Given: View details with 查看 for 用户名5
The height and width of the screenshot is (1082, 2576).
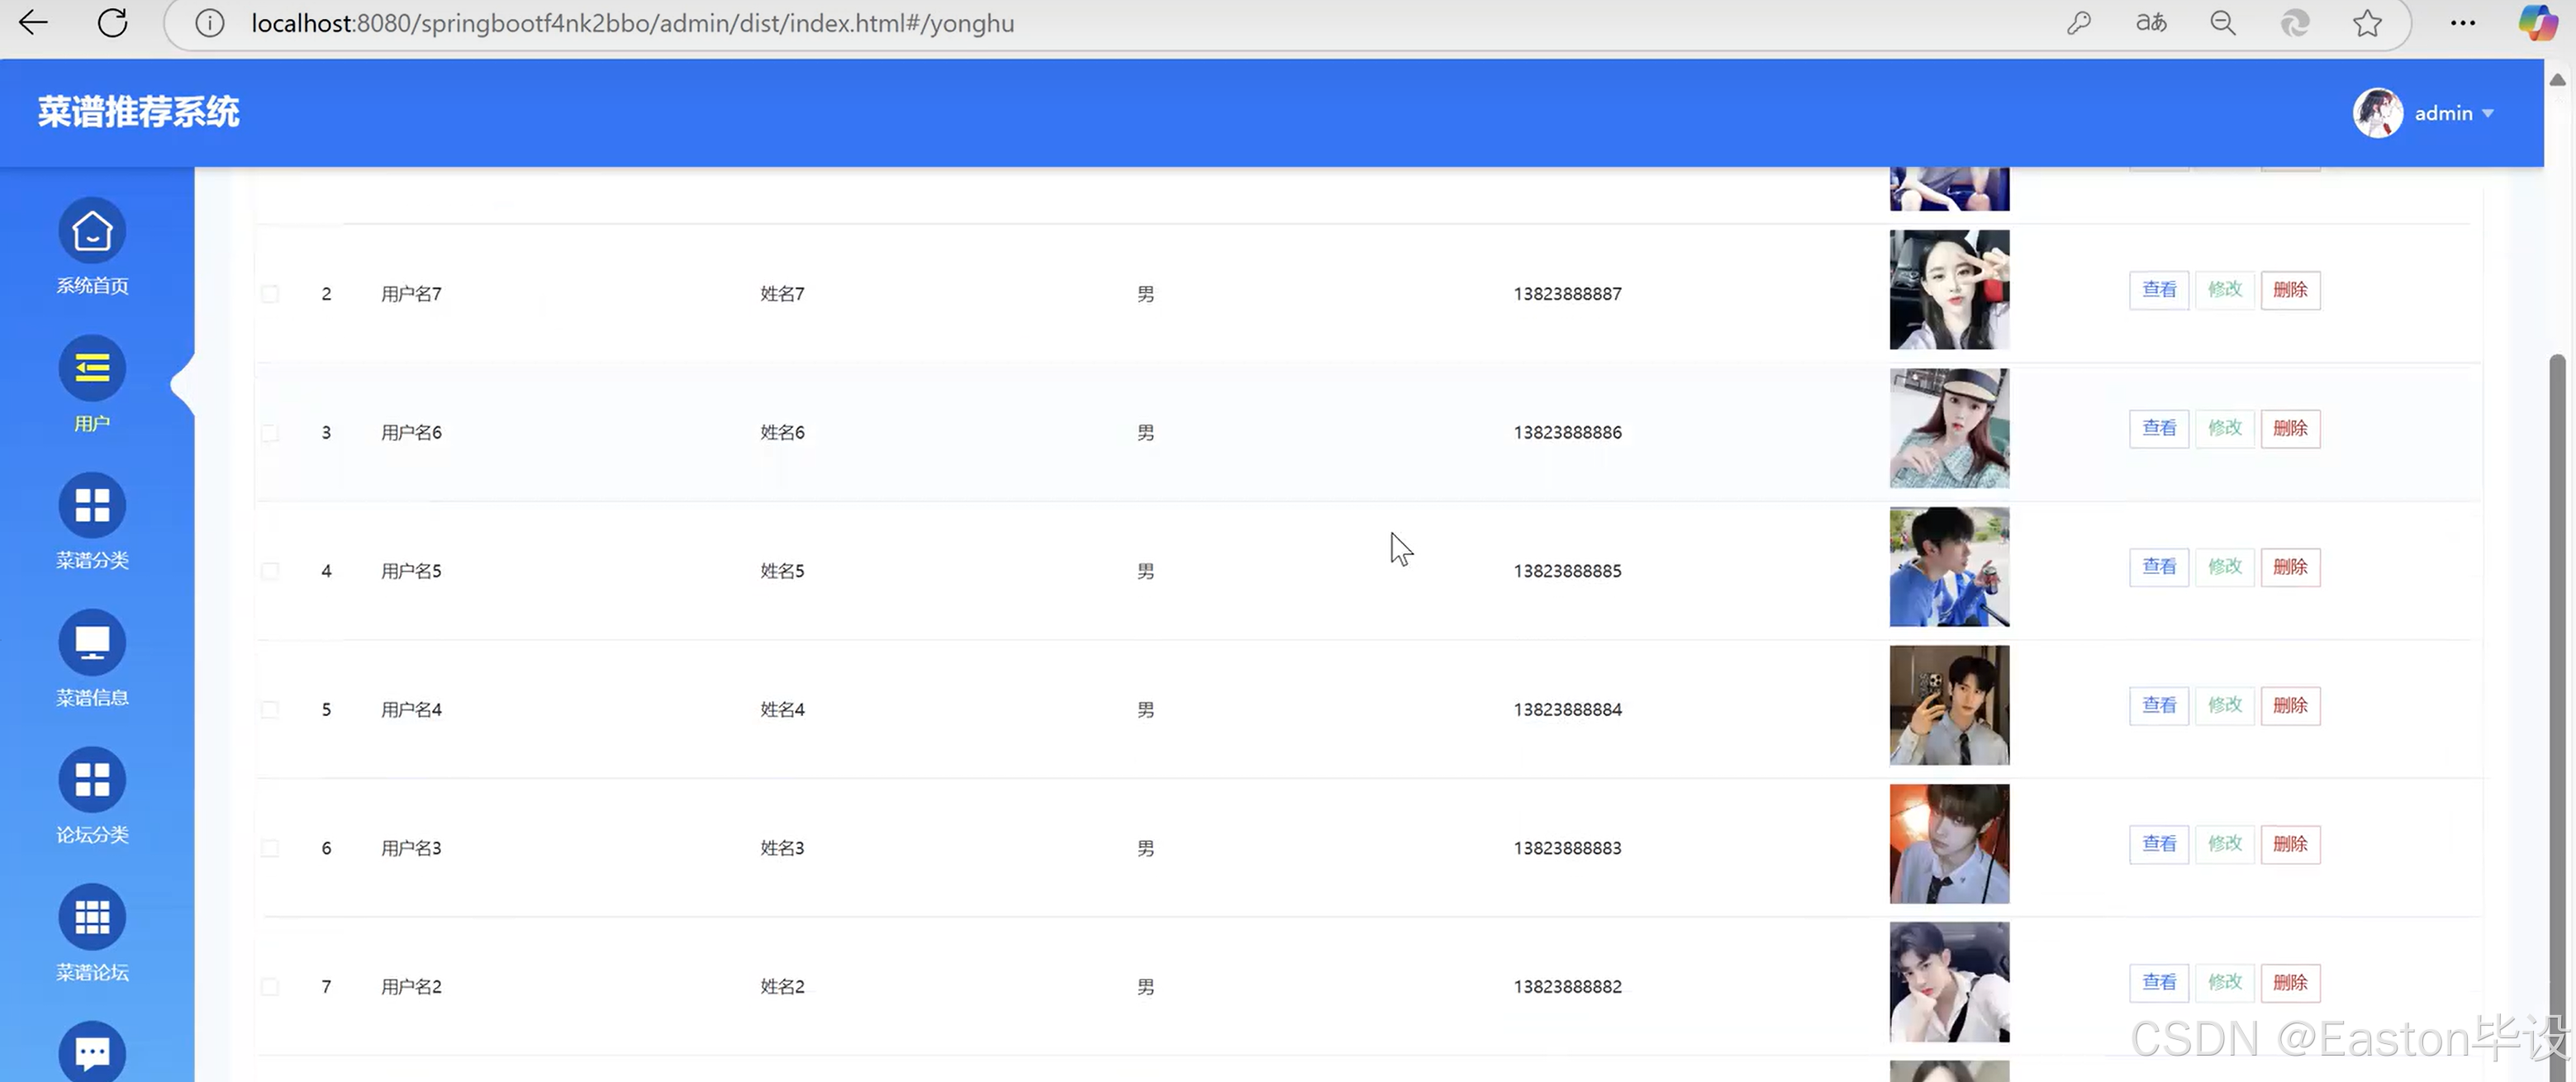Looking at the screenshot, I should [x=2159, y=567].
